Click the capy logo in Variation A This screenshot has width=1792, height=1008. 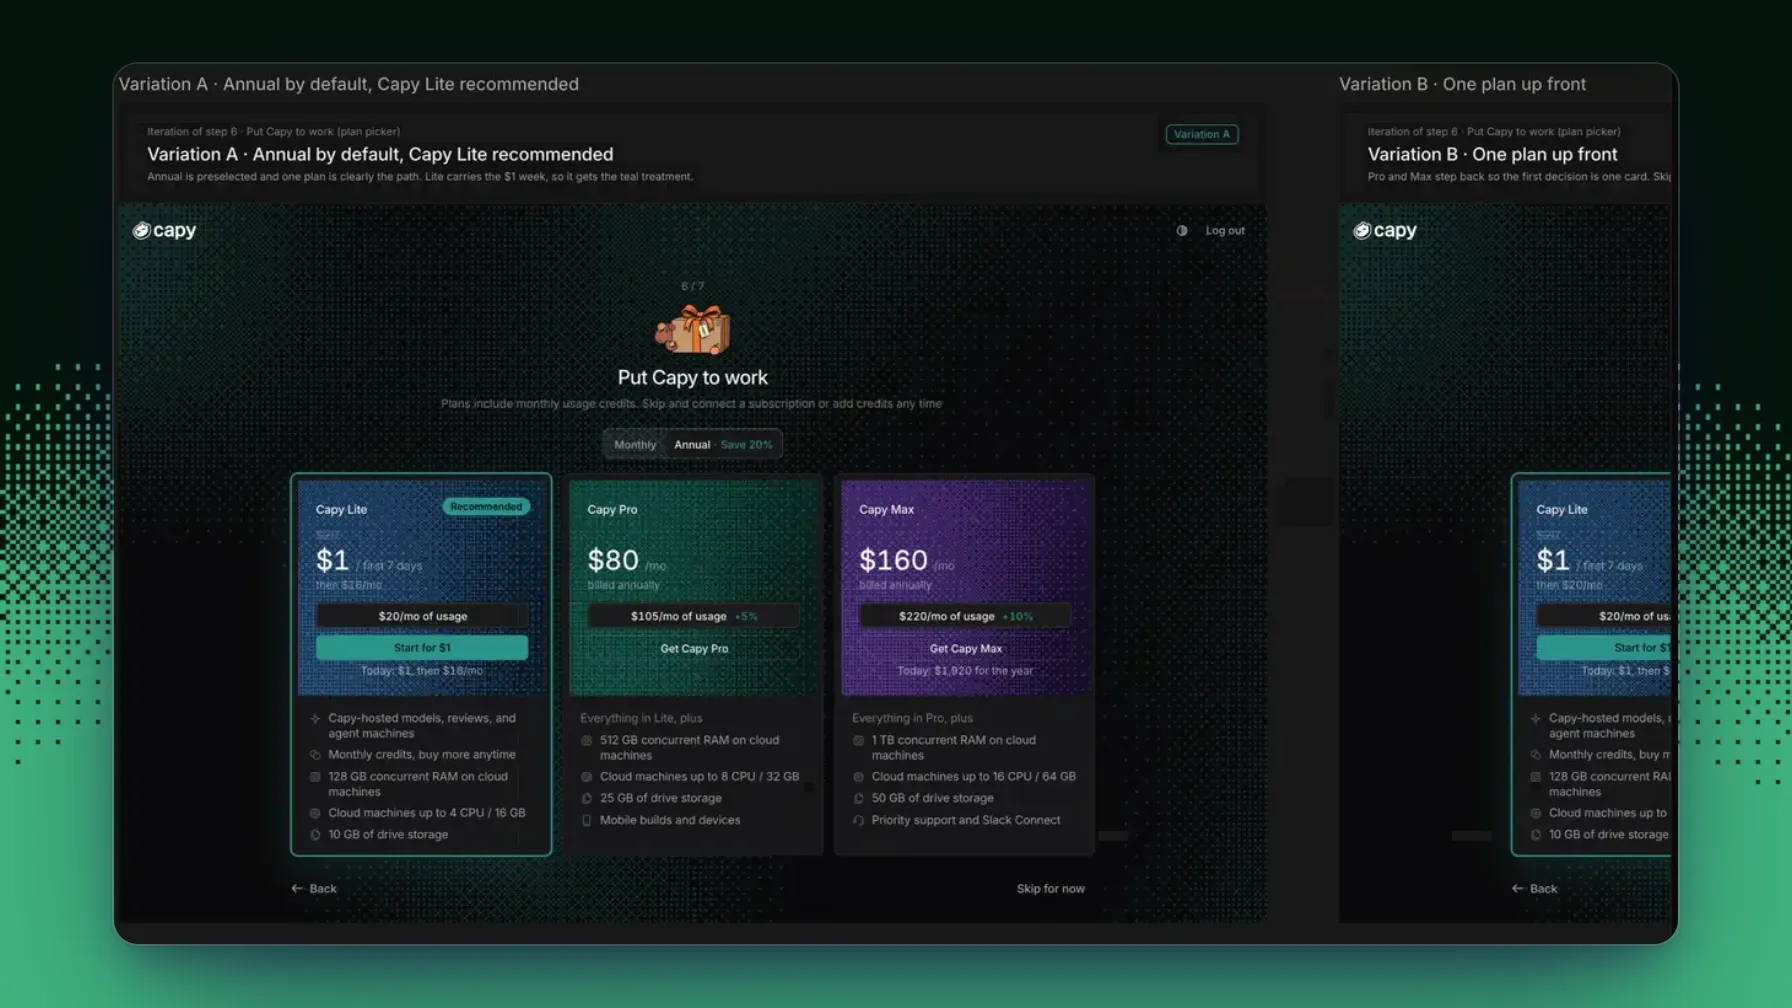pos(164,230)
